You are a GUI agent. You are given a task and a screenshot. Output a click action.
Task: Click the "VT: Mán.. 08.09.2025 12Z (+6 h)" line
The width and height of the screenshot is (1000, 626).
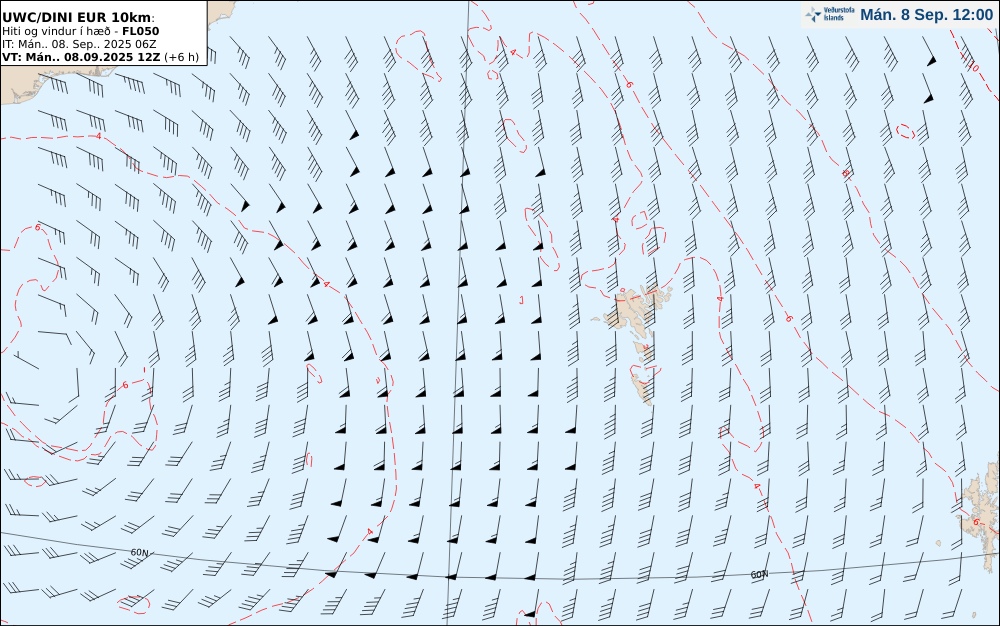(x=100, y=57)
